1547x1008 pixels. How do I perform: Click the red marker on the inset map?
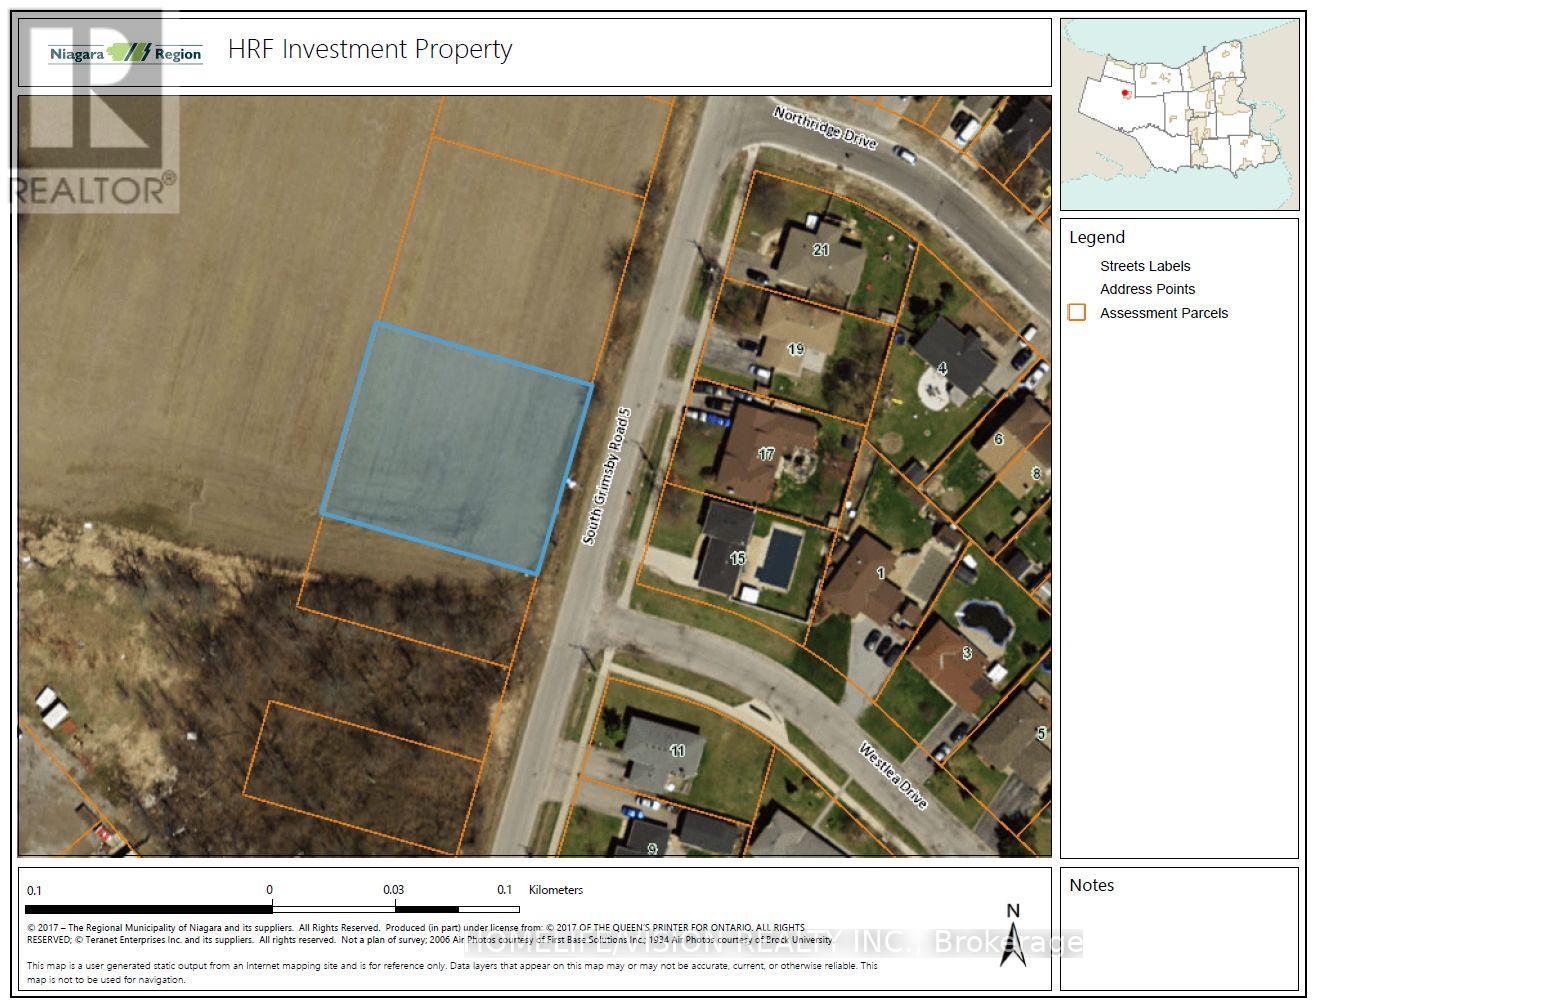[x=1124, y=92]
